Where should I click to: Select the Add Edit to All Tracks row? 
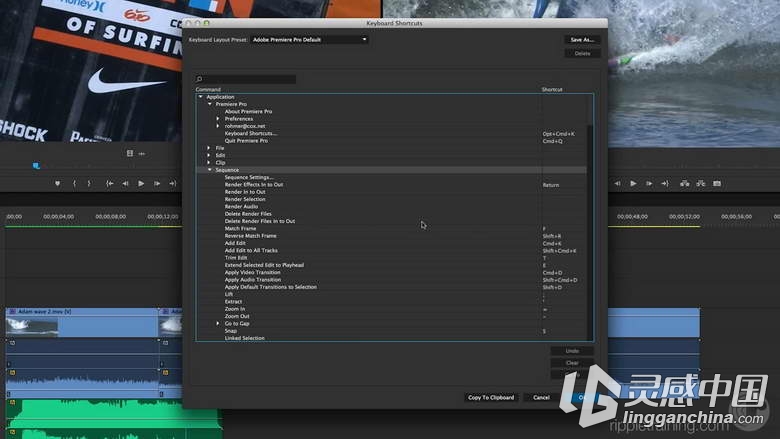pyautogui.click(x=391, y=251)
